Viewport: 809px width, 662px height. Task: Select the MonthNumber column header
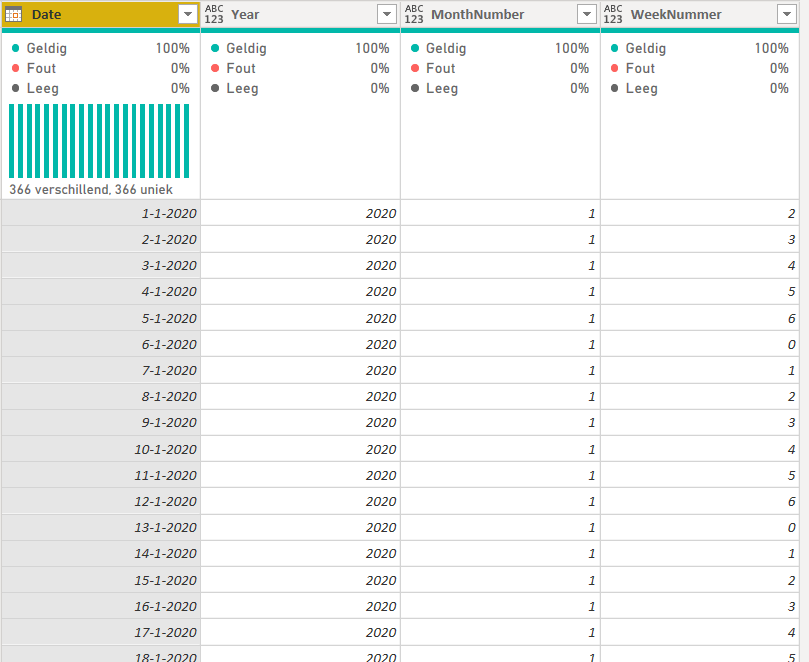click(500, 14)
